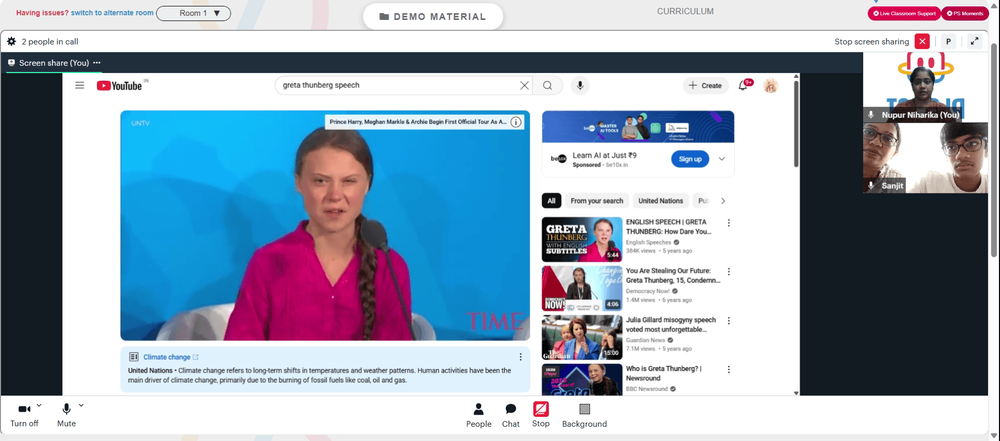Open the Curriculum tab
This screenshot has width=1000, height=441.
[685, 11]
